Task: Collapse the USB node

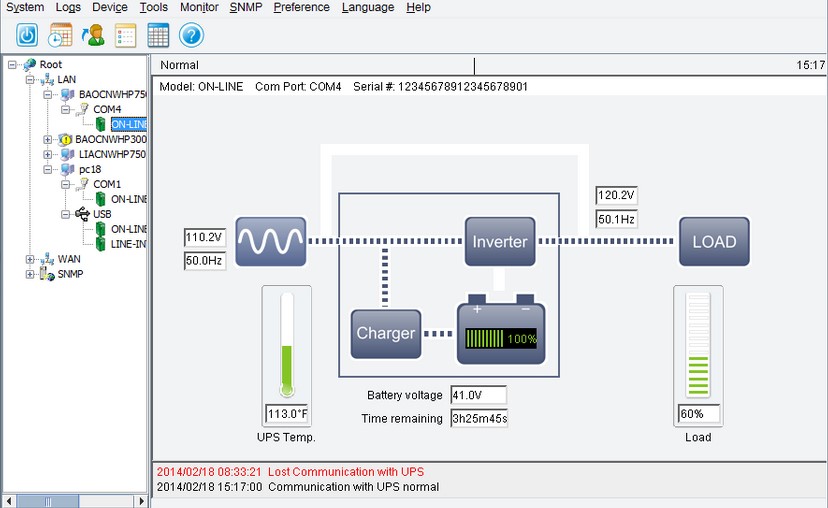Action: (x=65, y=214)
